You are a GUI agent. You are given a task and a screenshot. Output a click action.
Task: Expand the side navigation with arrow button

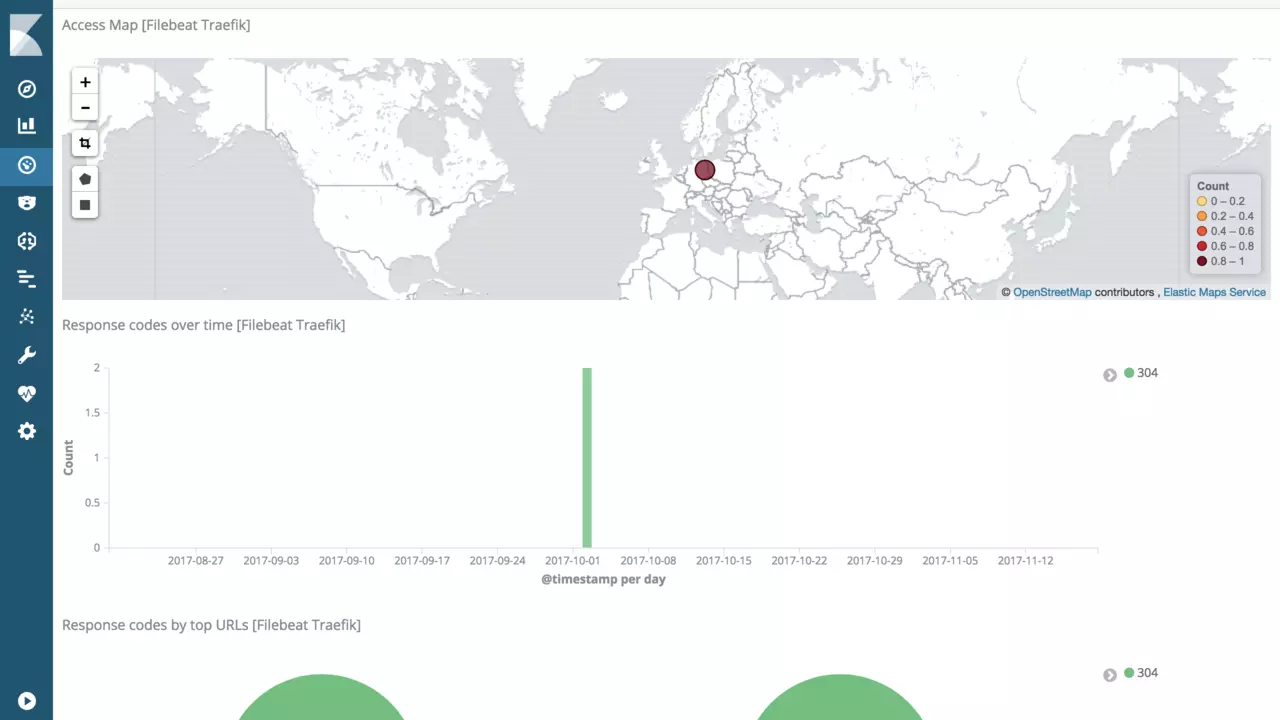pyautogui.click(x=27, y=702)
